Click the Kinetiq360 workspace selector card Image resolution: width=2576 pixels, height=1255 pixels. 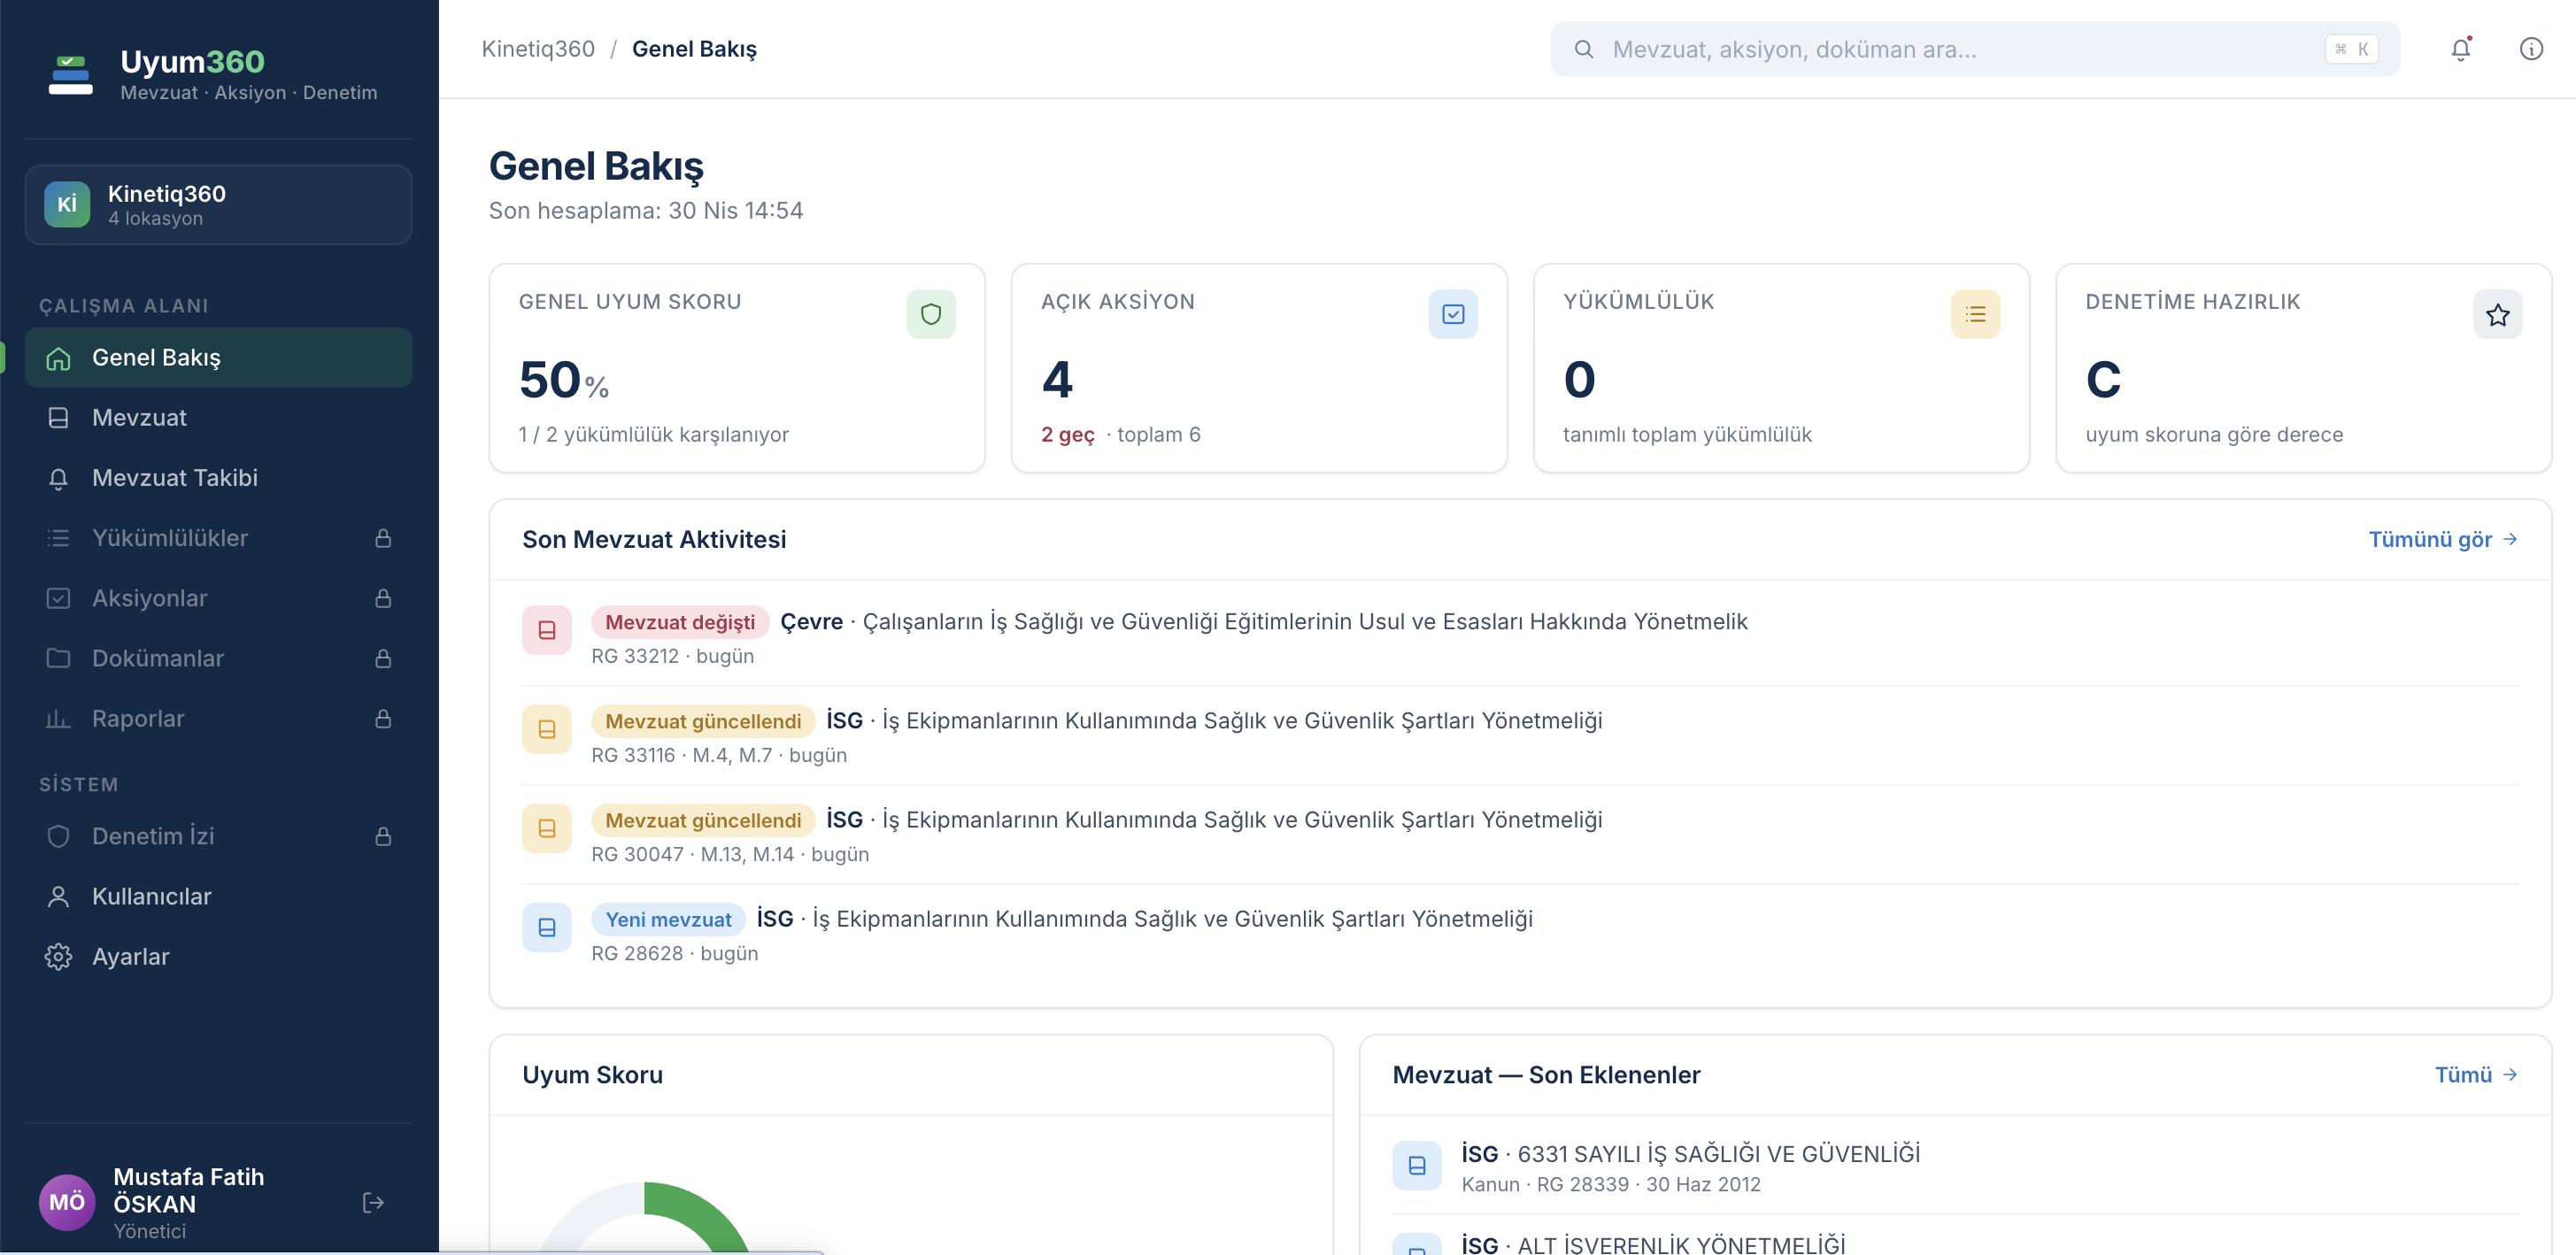(x=219, y=204)
